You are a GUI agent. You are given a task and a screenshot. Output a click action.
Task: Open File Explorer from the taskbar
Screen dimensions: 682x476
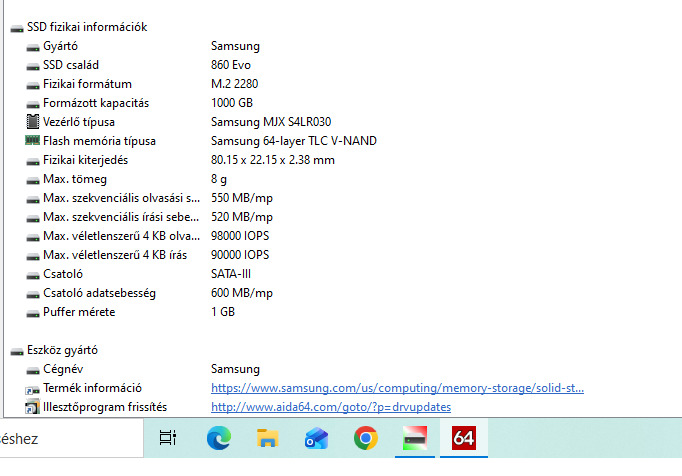pyautogui.click(x=267, y=438)
